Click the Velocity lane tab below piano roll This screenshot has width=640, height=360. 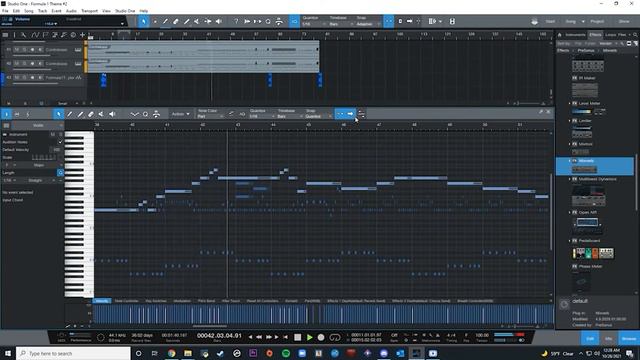tap(102, 301)
